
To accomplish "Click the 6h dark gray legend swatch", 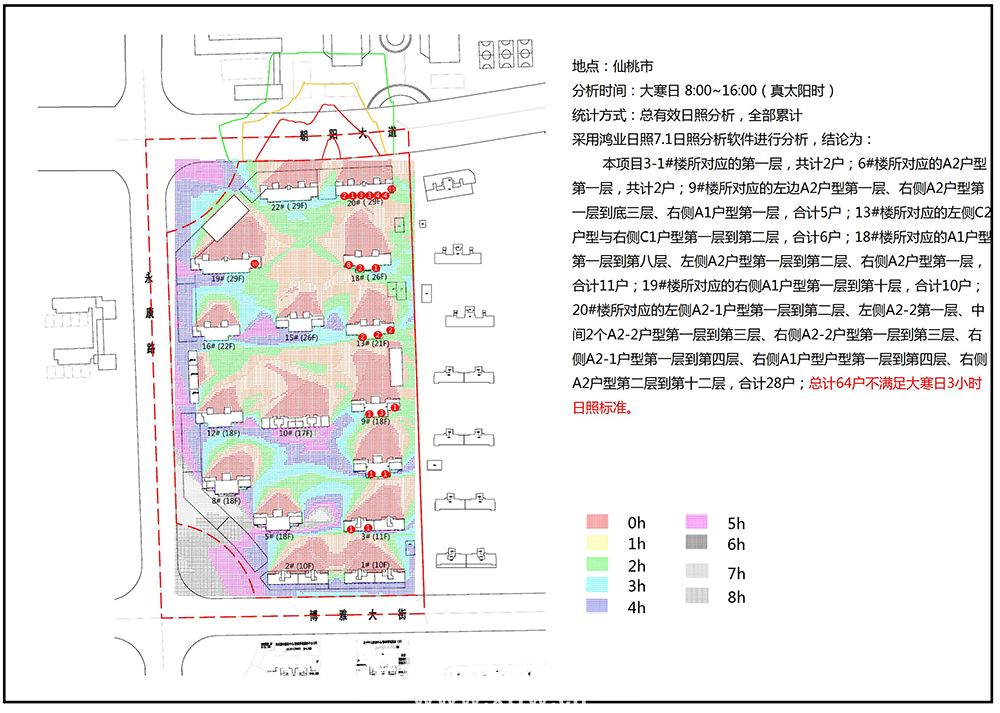I will [696, 543].
